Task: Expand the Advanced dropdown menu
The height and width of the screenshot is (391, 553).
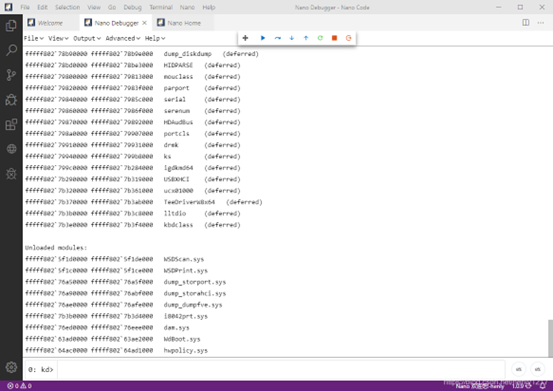Action: (123, 38)
